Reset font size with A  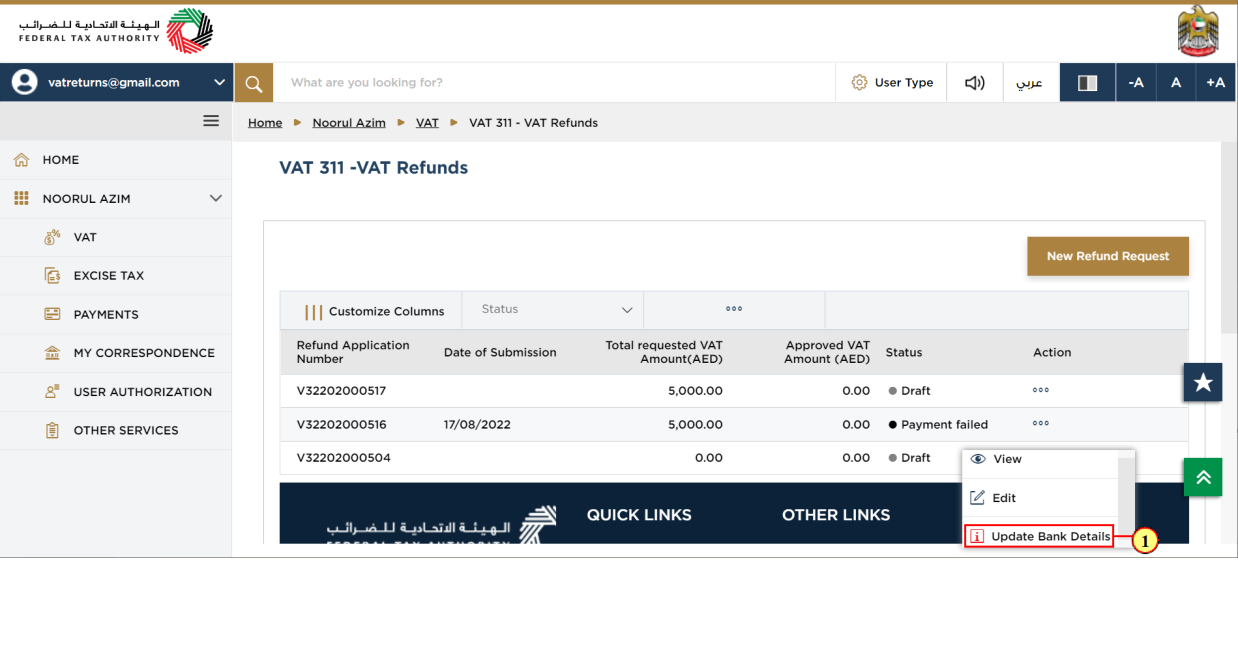pyautogui.click(x=1176, y=83)
